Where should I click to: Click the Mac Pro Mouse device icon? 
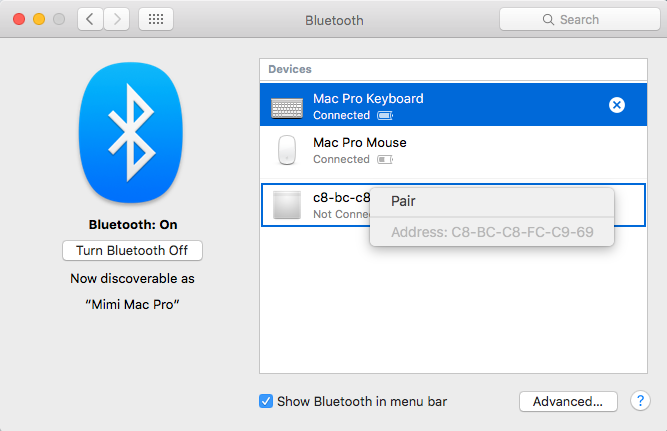[287, 150]
